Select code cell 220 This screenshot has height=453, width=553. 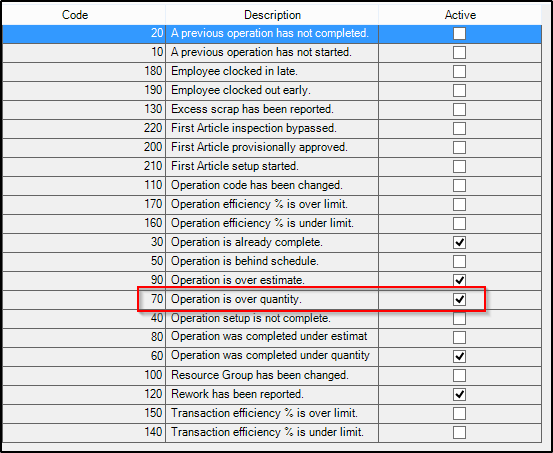(x=84, y=128)
